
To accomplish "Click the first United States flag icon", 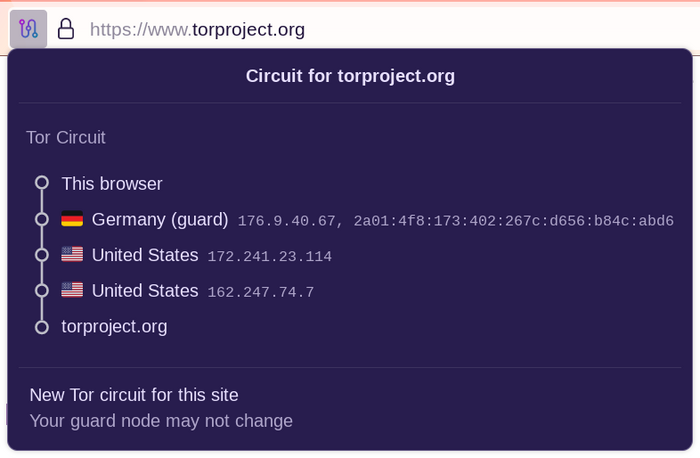I will tap(72, 254).
